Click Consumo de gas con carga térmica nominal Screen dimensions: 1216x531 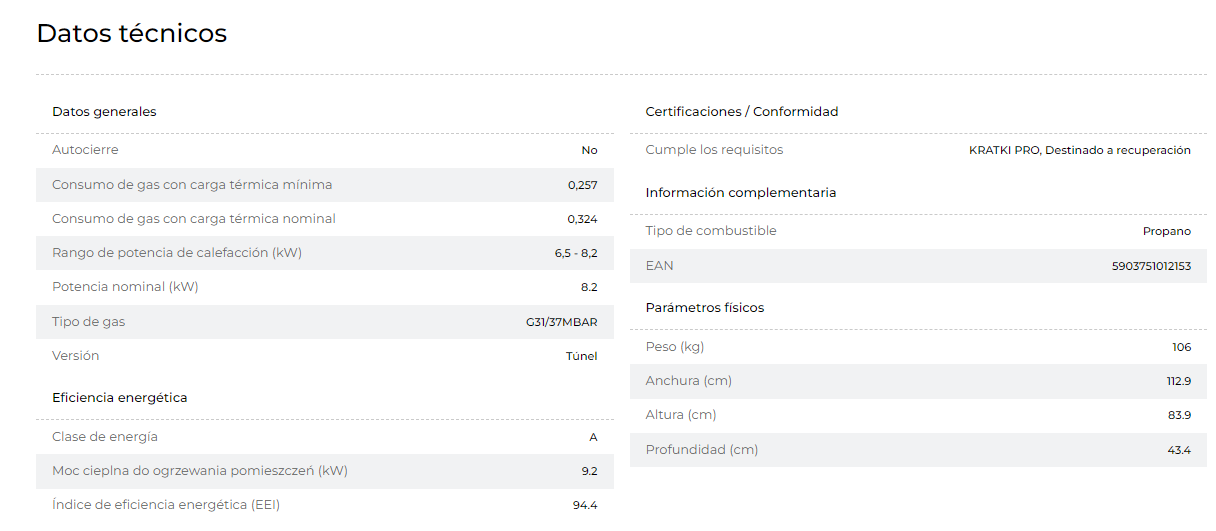[x=194, y=218]
